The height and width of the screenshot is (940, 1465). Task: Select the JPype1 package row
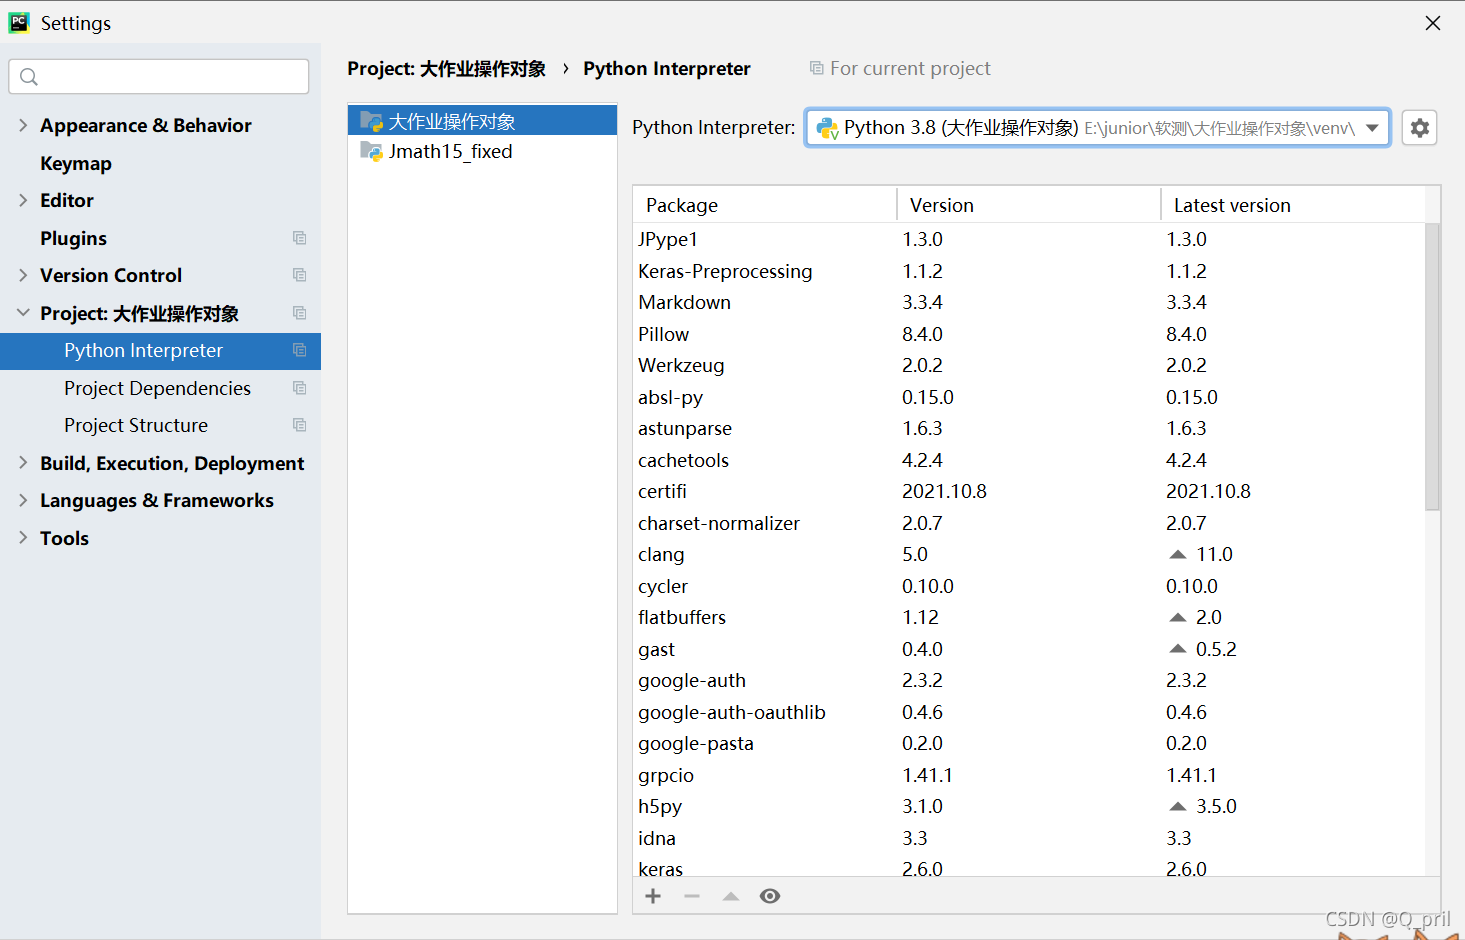click(1029, 239)
